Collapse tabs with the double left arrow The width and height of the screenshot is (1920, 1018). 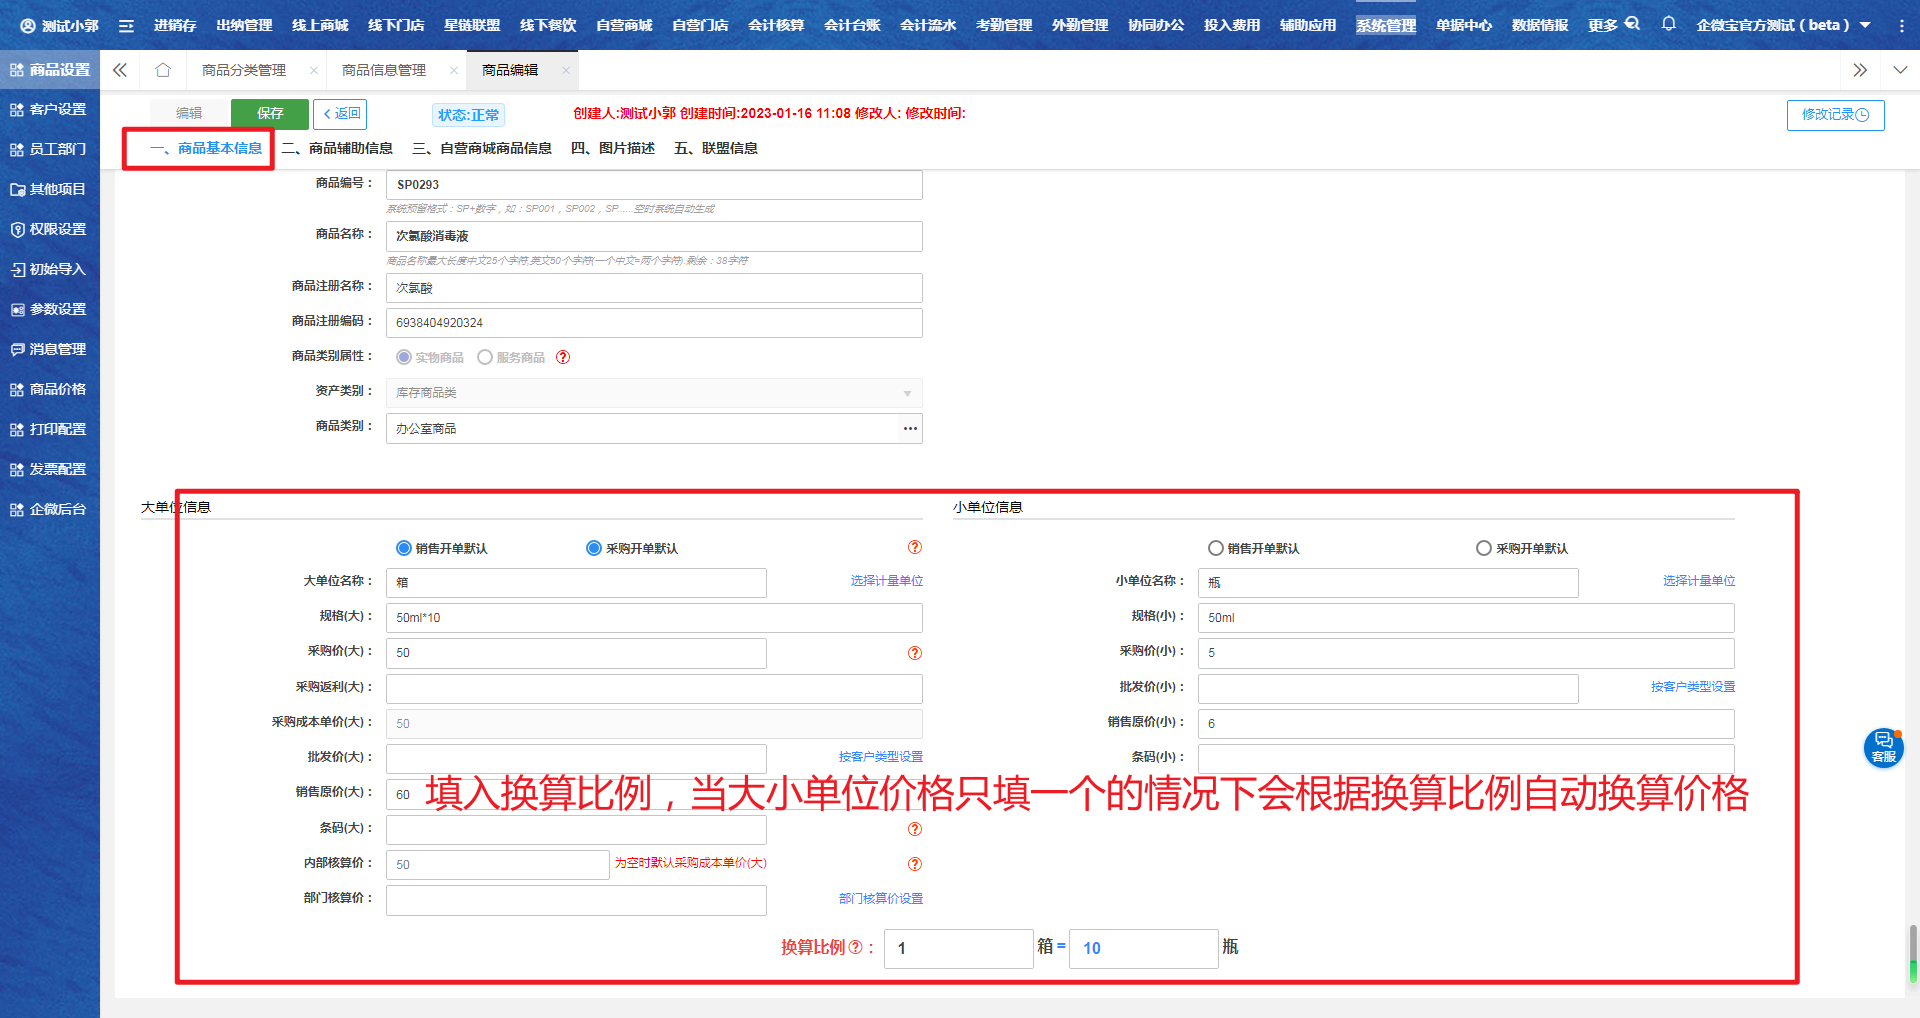coord(120,70)
